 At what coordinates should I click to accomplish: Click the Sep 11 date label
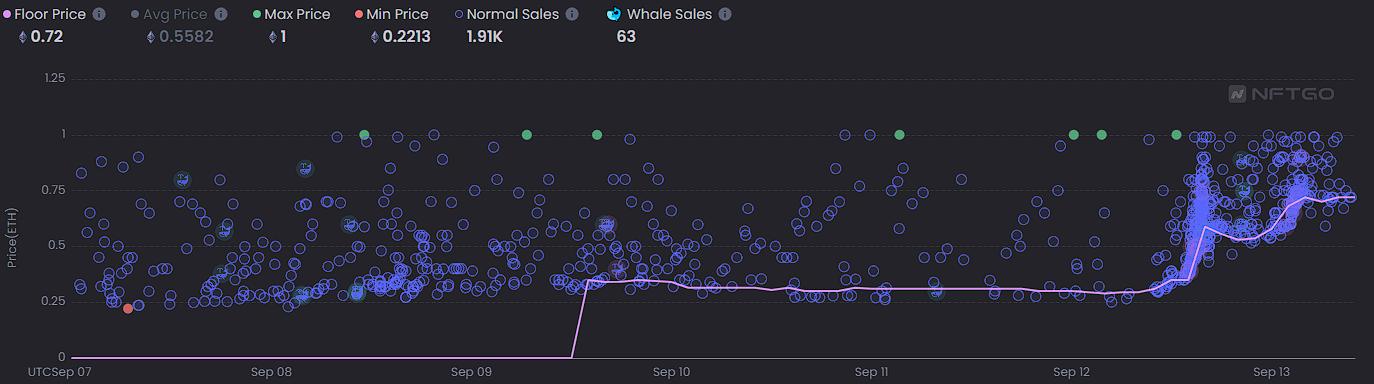pyautogui.click(x=871, y=372)
